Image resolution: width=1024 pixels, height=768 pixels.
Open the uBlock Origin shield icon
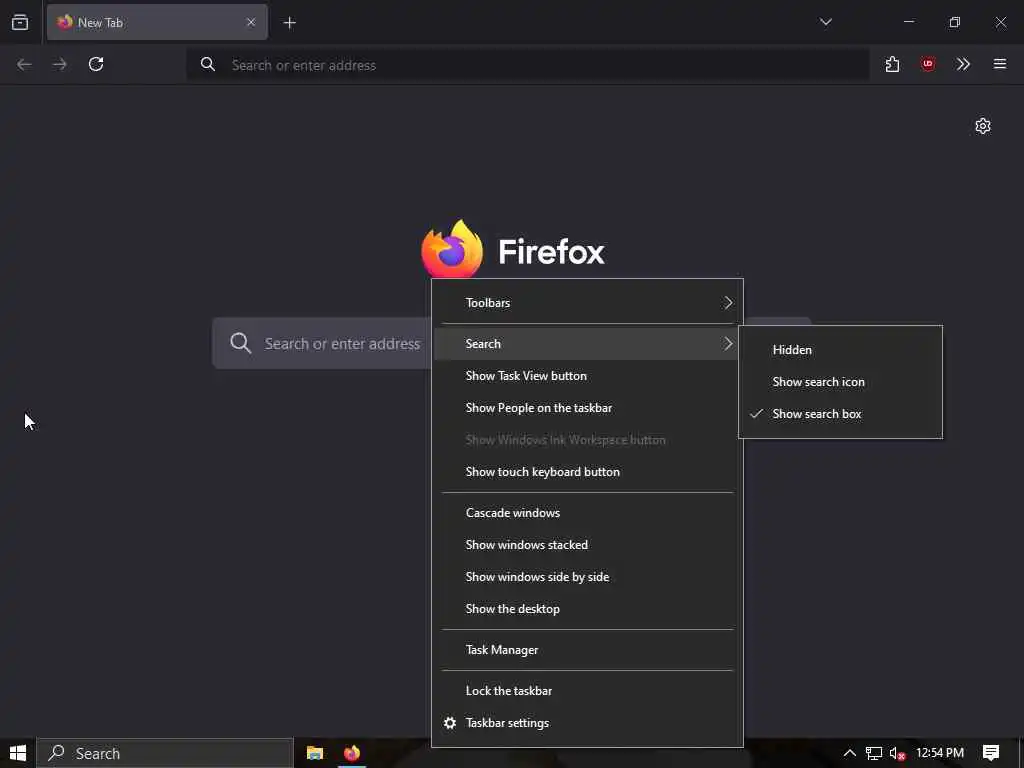(927, 64)
